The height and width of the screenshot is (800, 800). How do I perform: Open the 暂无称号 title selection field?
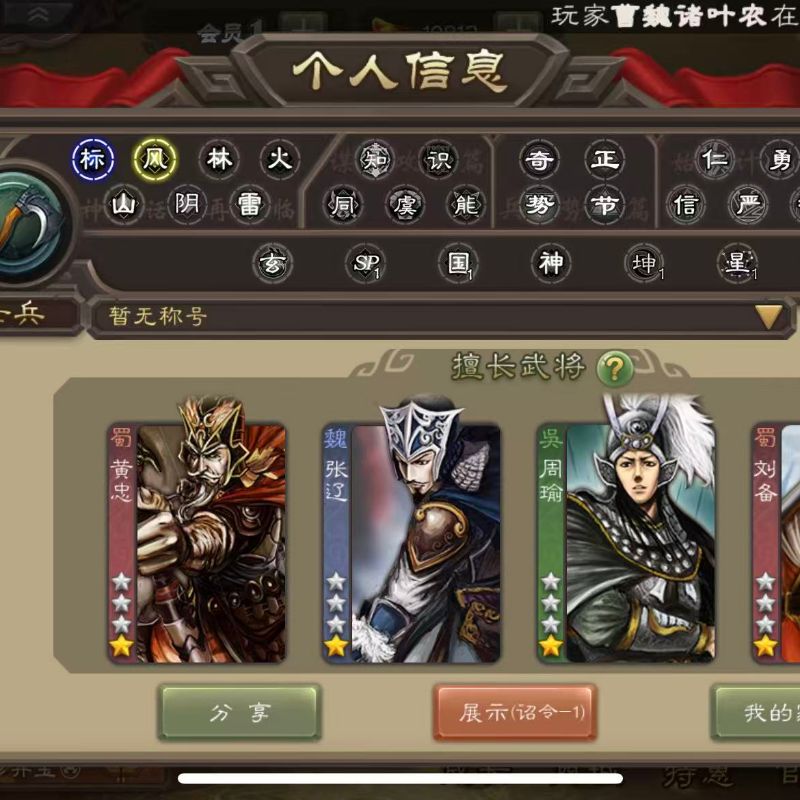442,317
